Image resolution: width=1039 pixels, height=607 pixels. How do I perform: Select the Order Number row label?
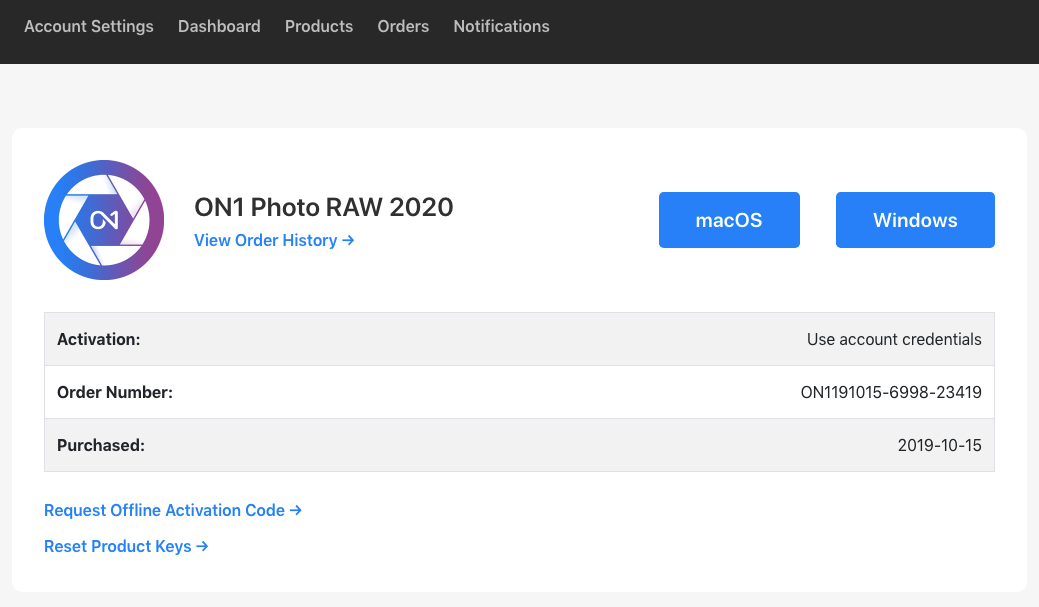(x=115, y=392)
